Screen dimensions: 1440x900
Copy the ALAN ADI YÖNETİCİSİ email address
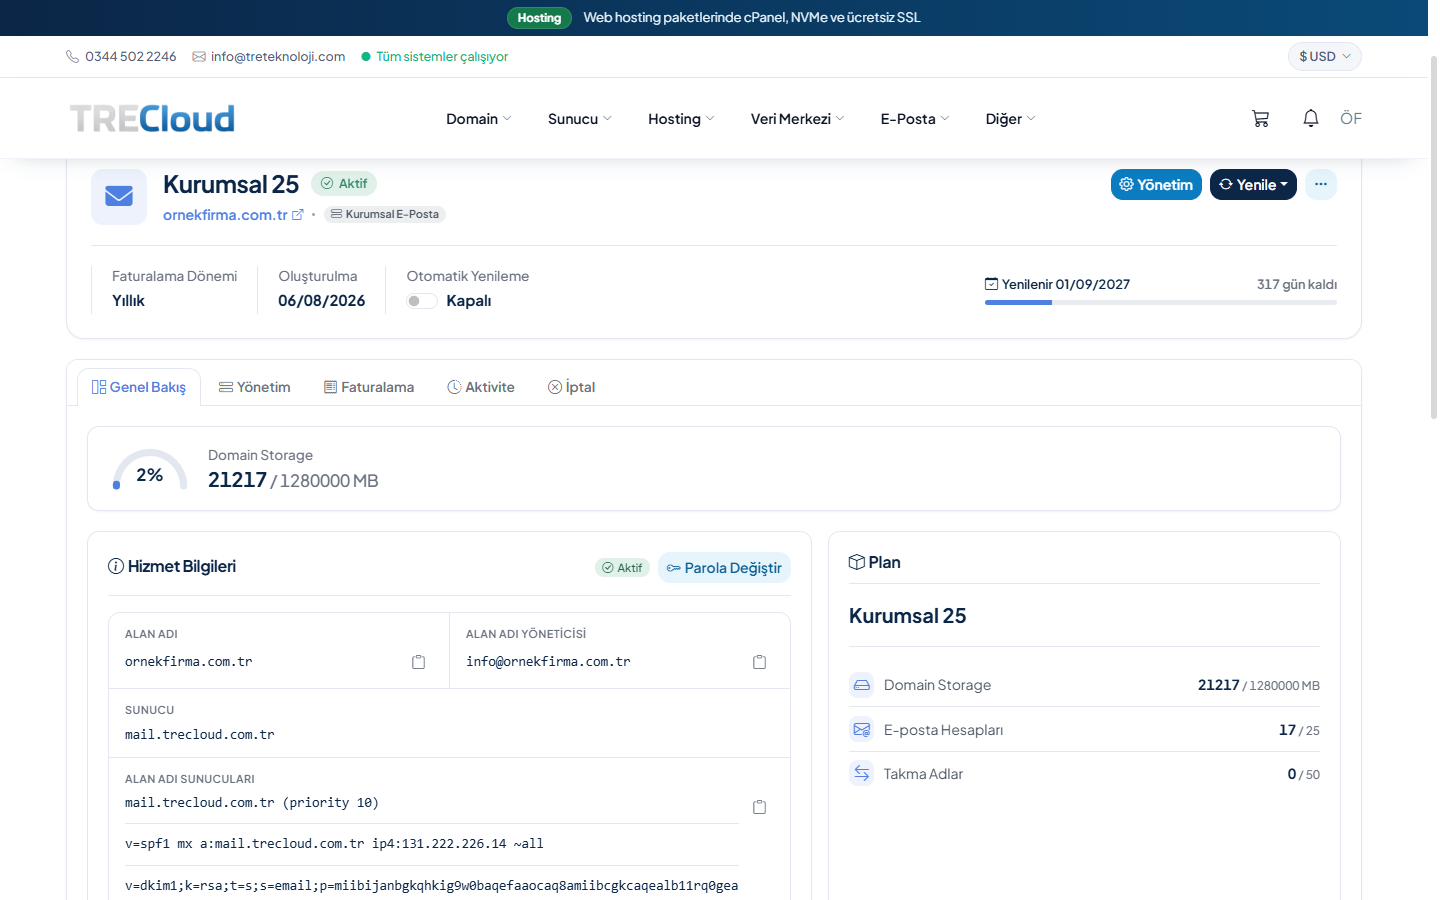[760, 662]
